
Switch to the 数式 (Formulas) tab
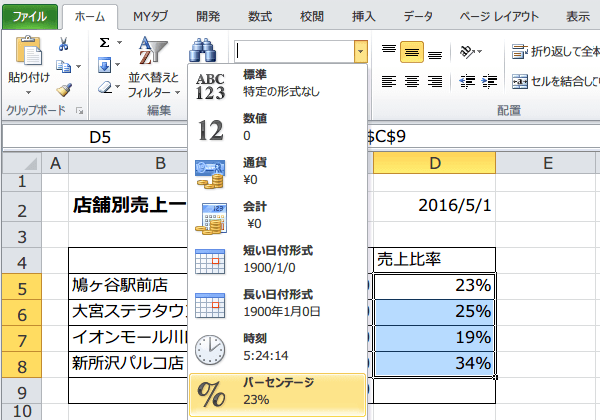point(259,16)
